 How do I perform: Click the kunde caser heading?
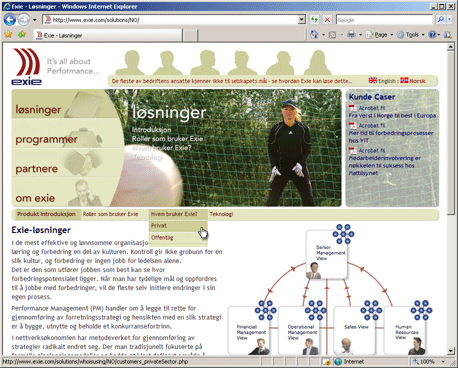[372, 97]
